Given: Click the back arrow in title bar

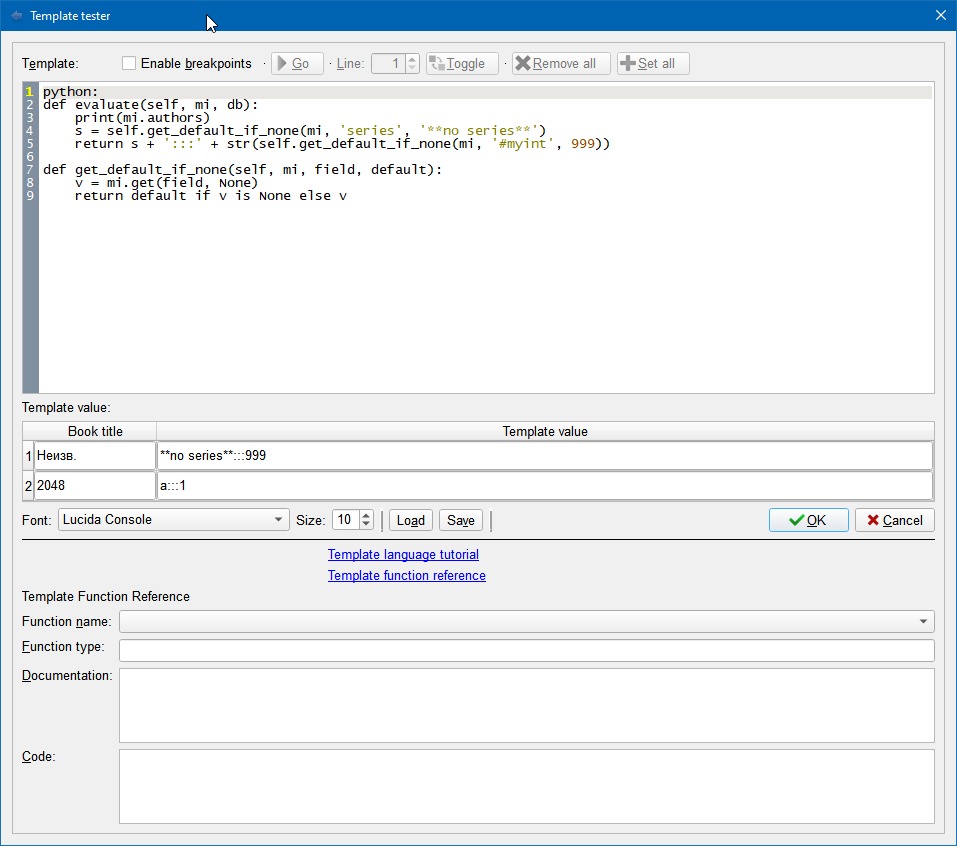Looking at the screenshot, I should pyautogui.click(x=16, y=16).
